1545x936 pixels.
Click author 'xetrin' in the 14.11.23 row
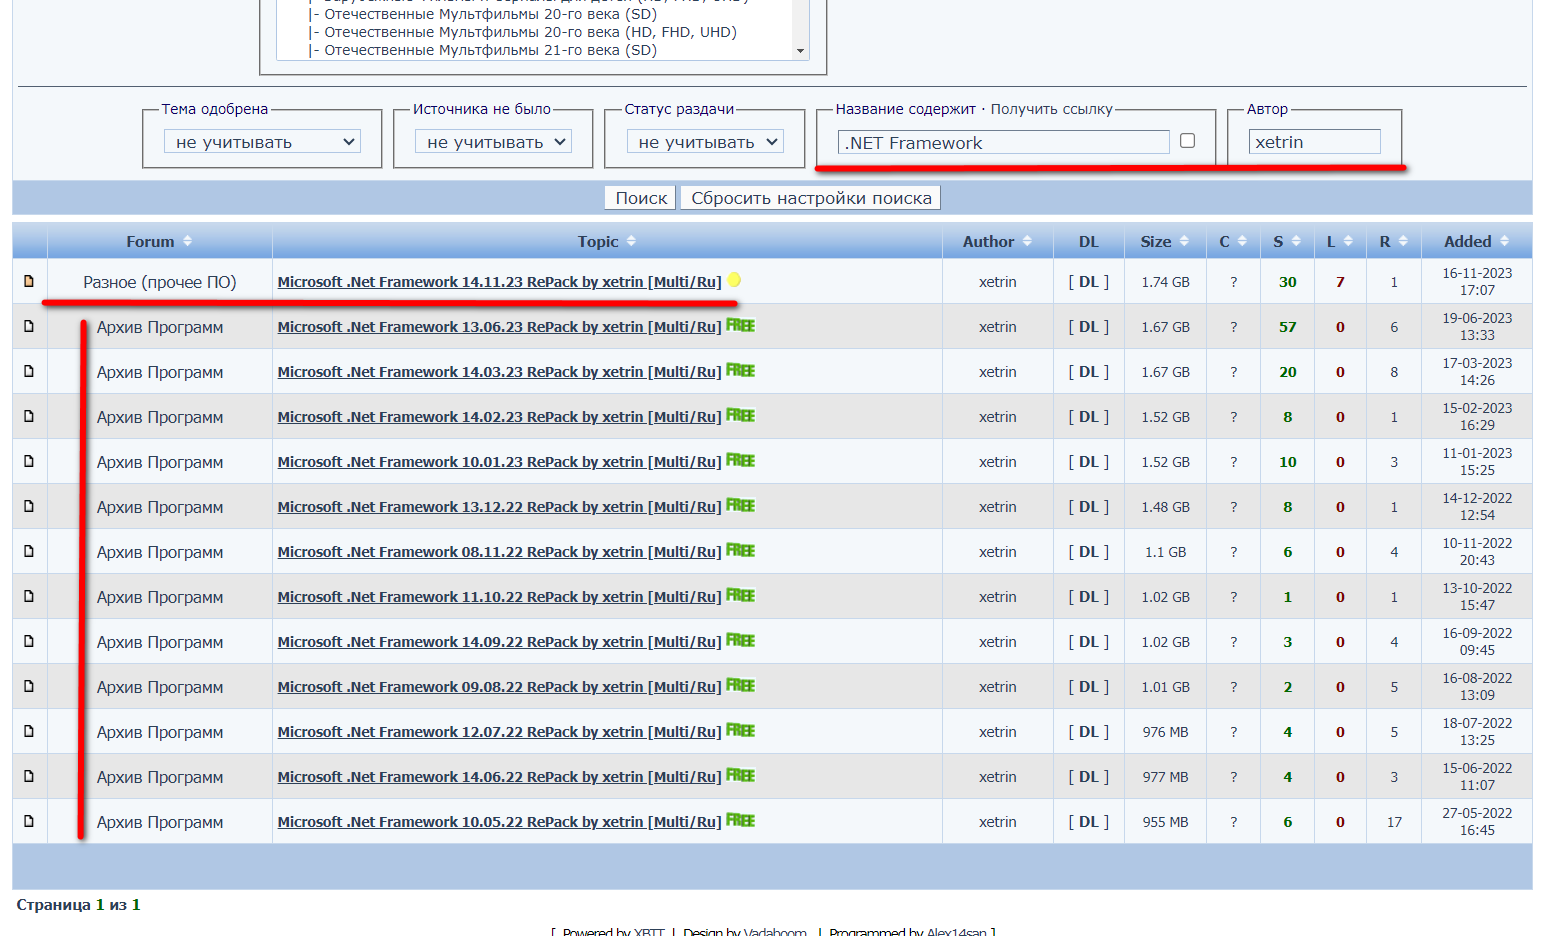click(x=997, y=282)
